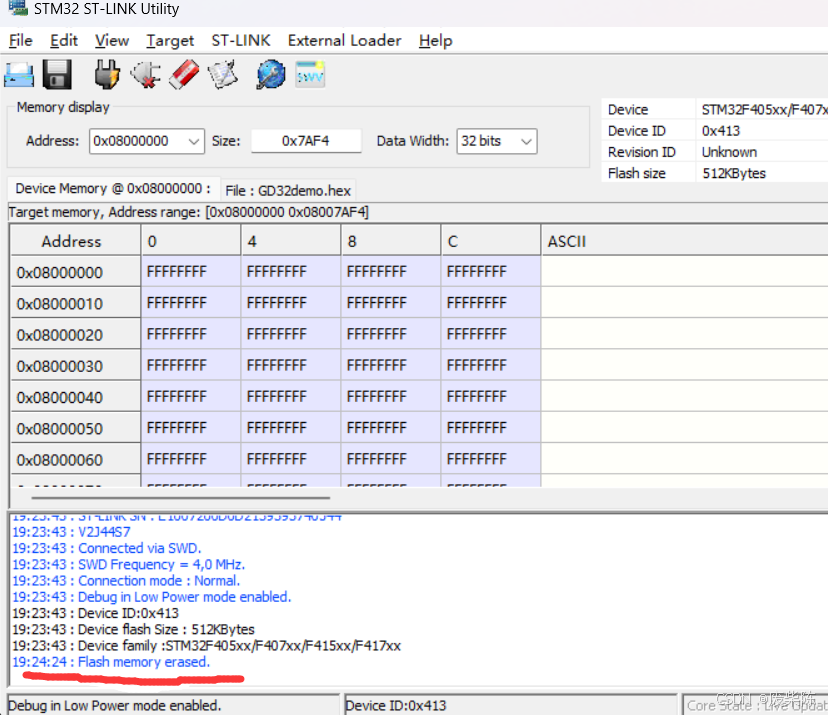Click the Open file toolbar icon
The image size is (828, 715).
click(x=19, y=74)
